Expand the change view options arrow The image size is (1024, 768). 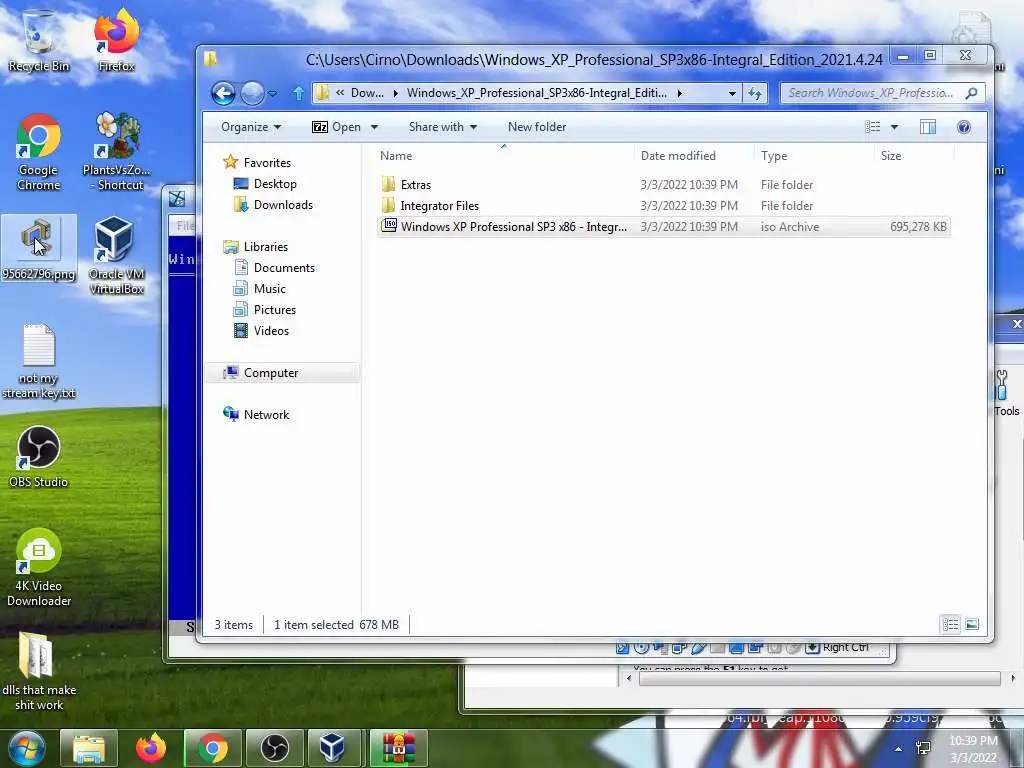click(x=894, y=127)
